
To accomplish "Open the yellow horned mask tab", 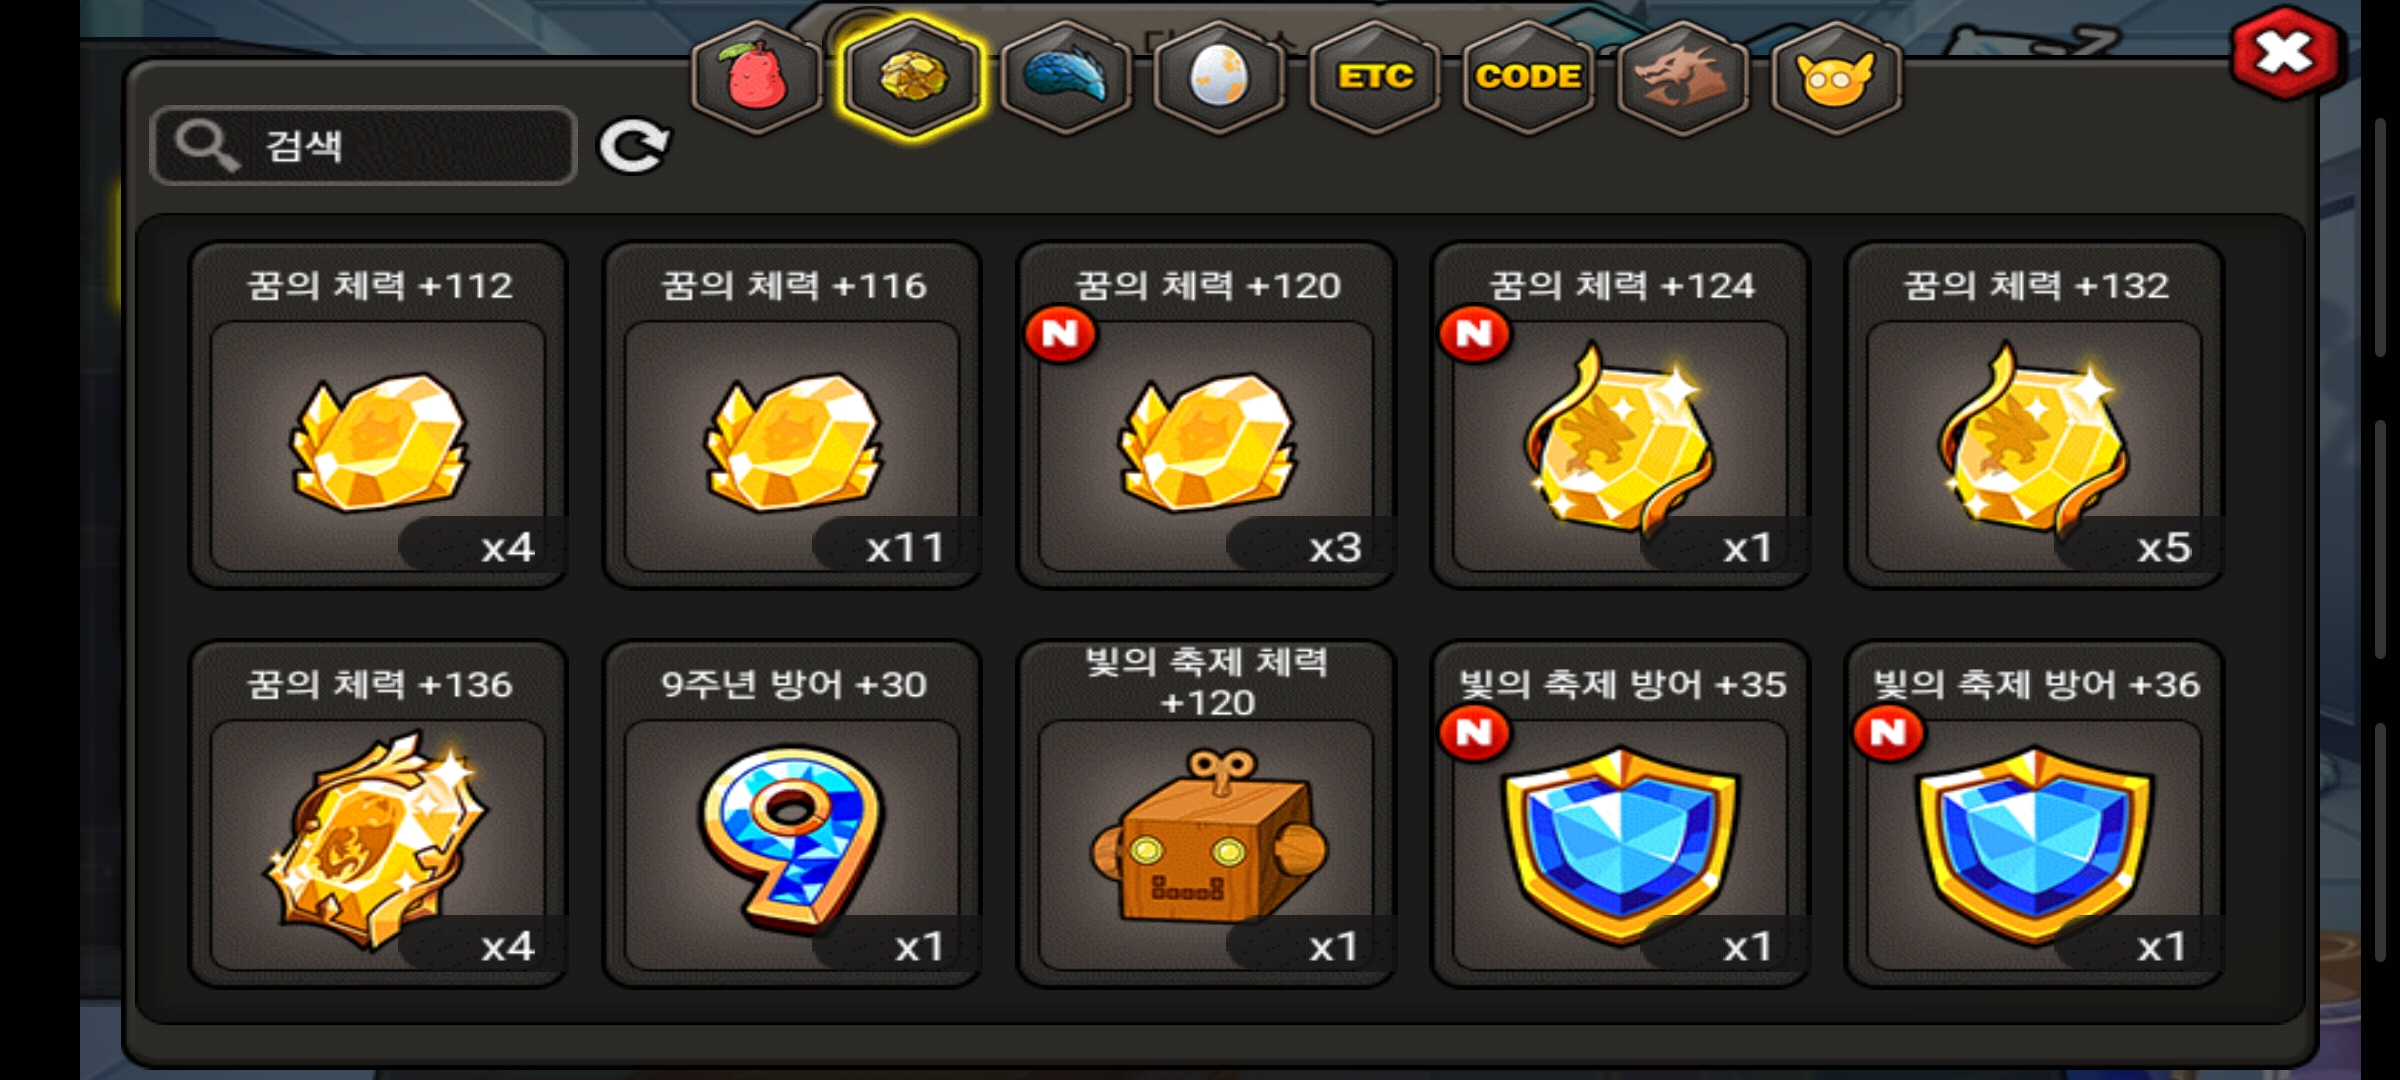I will pyautogui.click(x=1837, y=77).
